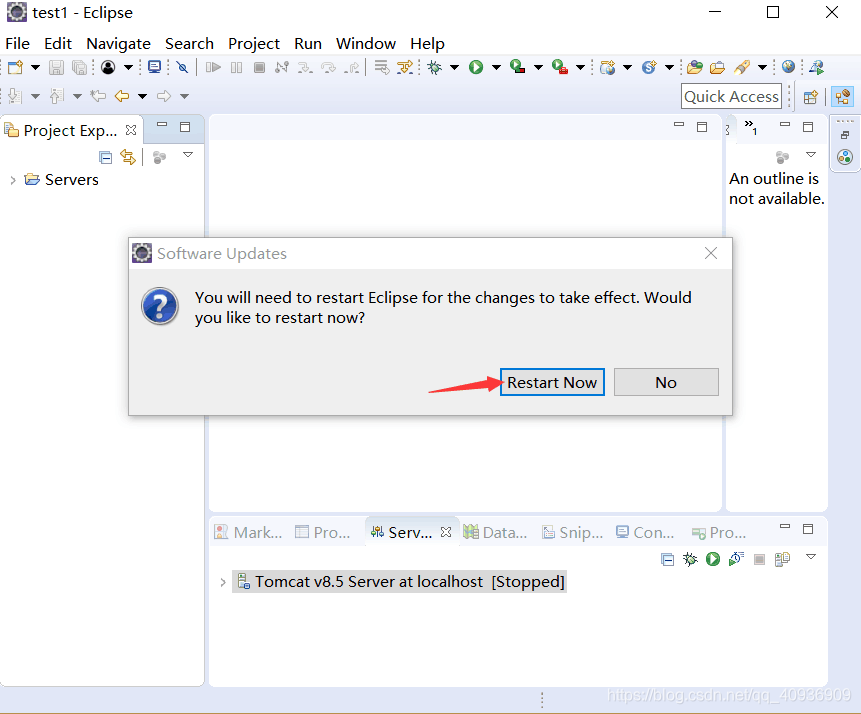Click the green Run icon in main toolbar

coord(476,68)
